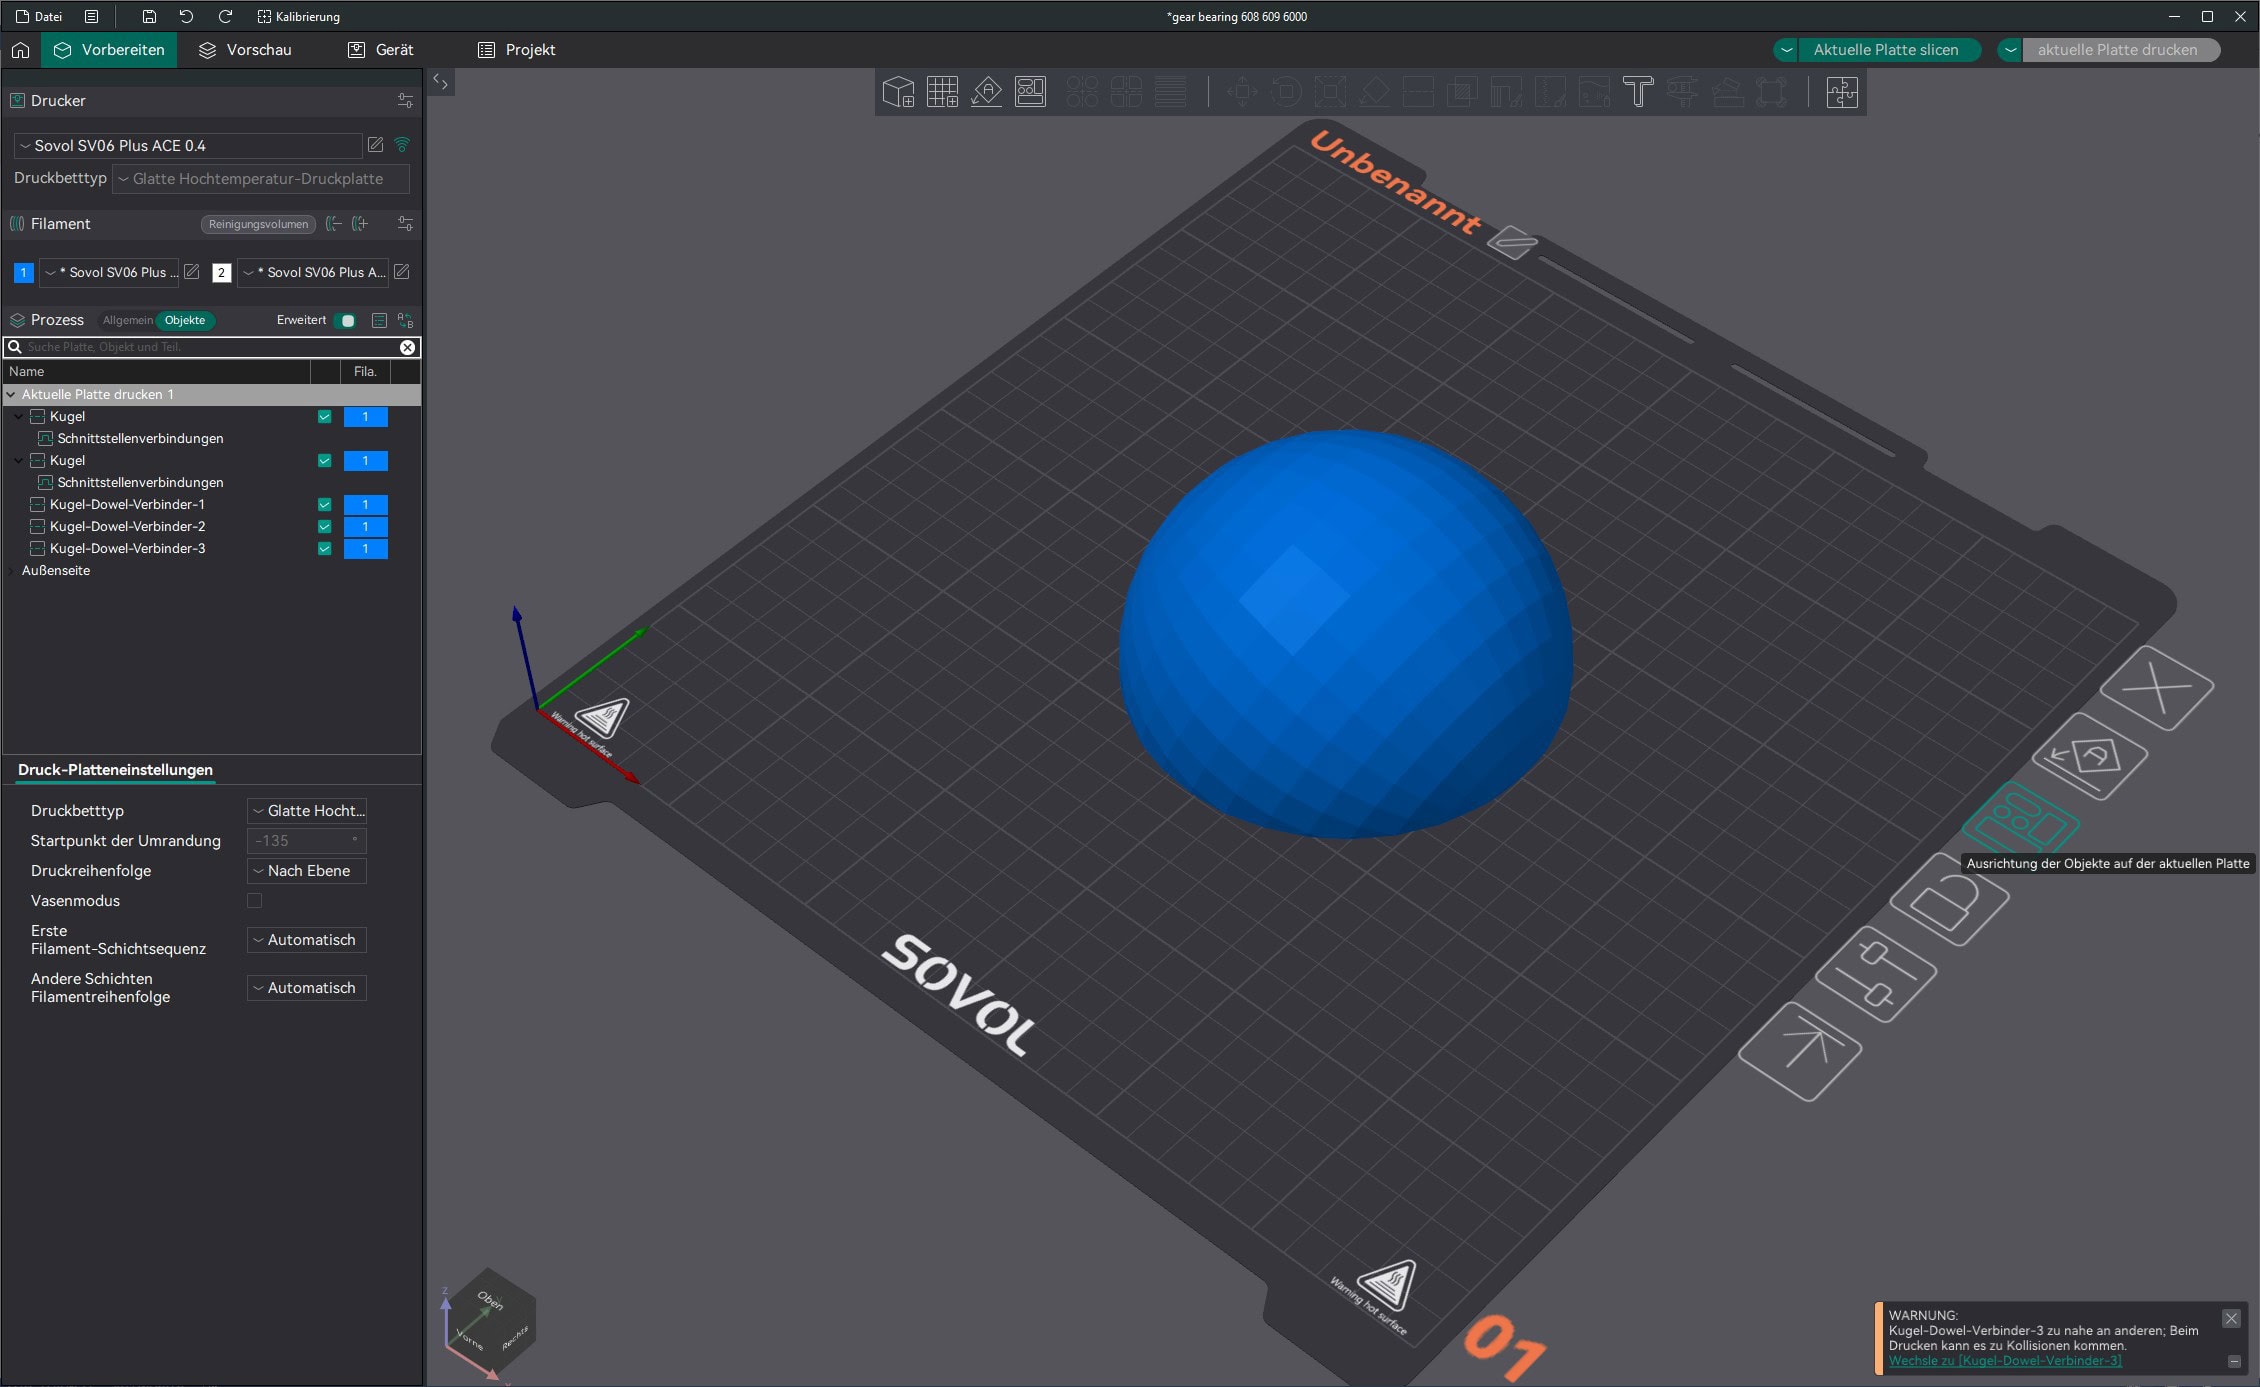This screenshot has height=1387, width=2260.
Task: Enable the Vasenmodus checkbox
Action: click(255, 900)
